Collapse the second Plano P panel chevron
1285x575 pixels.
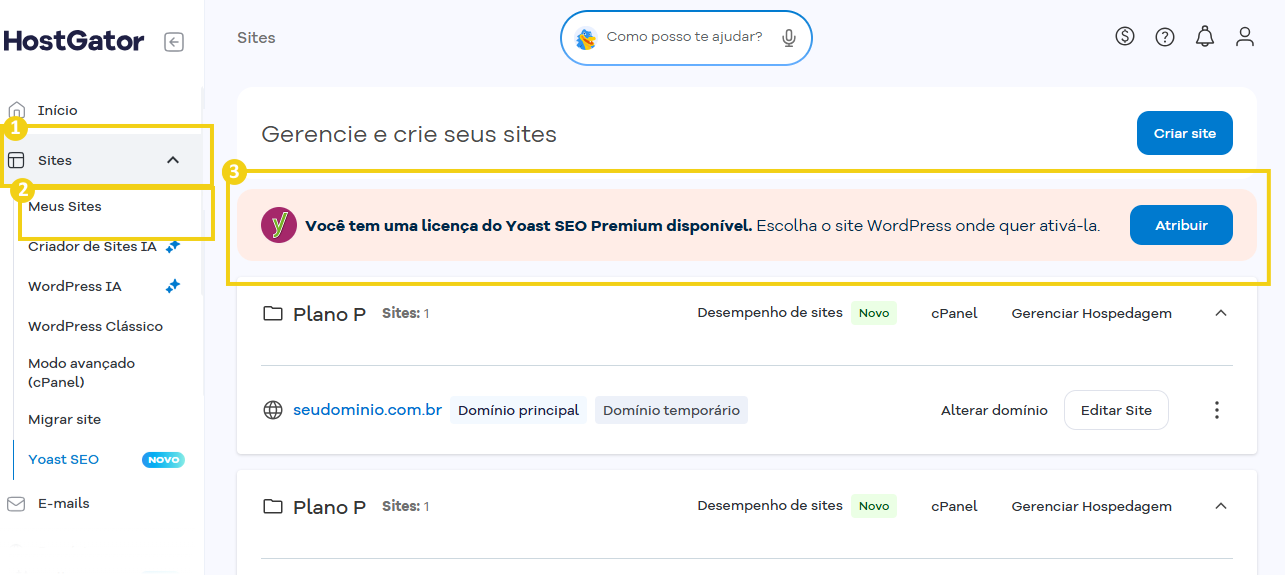coord(1220,506)
